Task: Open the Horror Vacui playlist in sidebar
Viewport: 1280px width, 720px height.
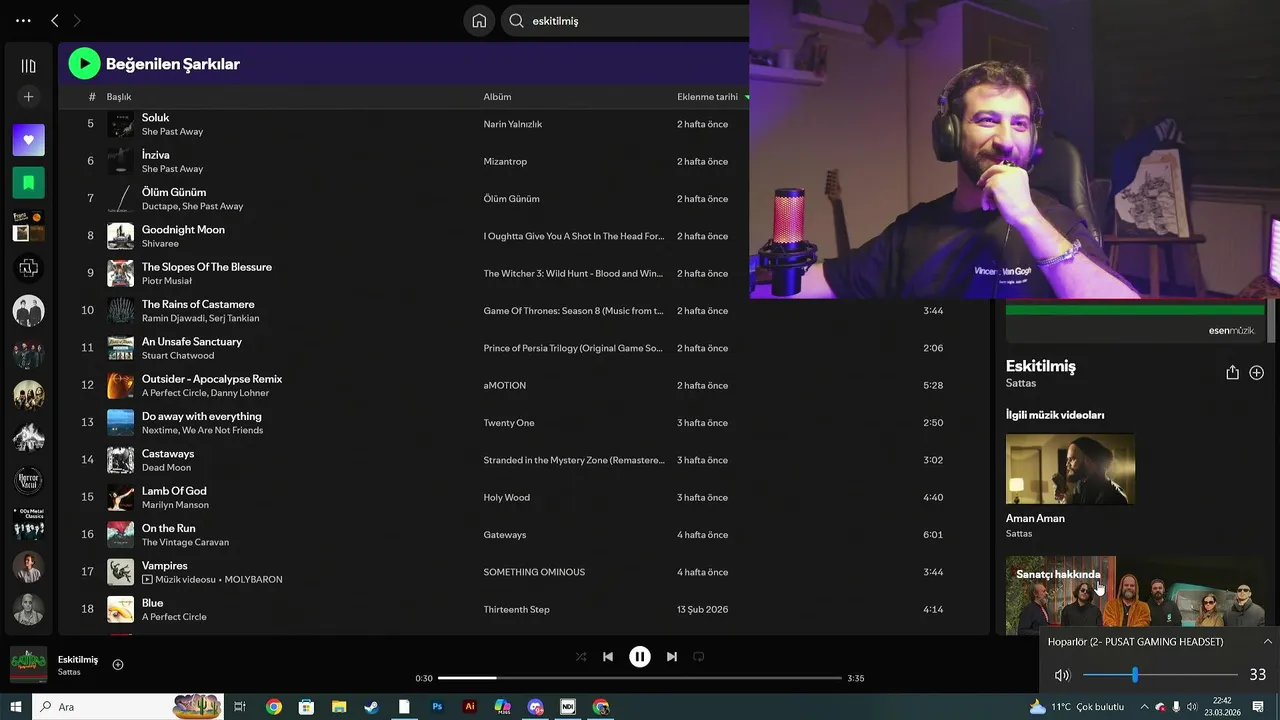Action: click(28, 481)
